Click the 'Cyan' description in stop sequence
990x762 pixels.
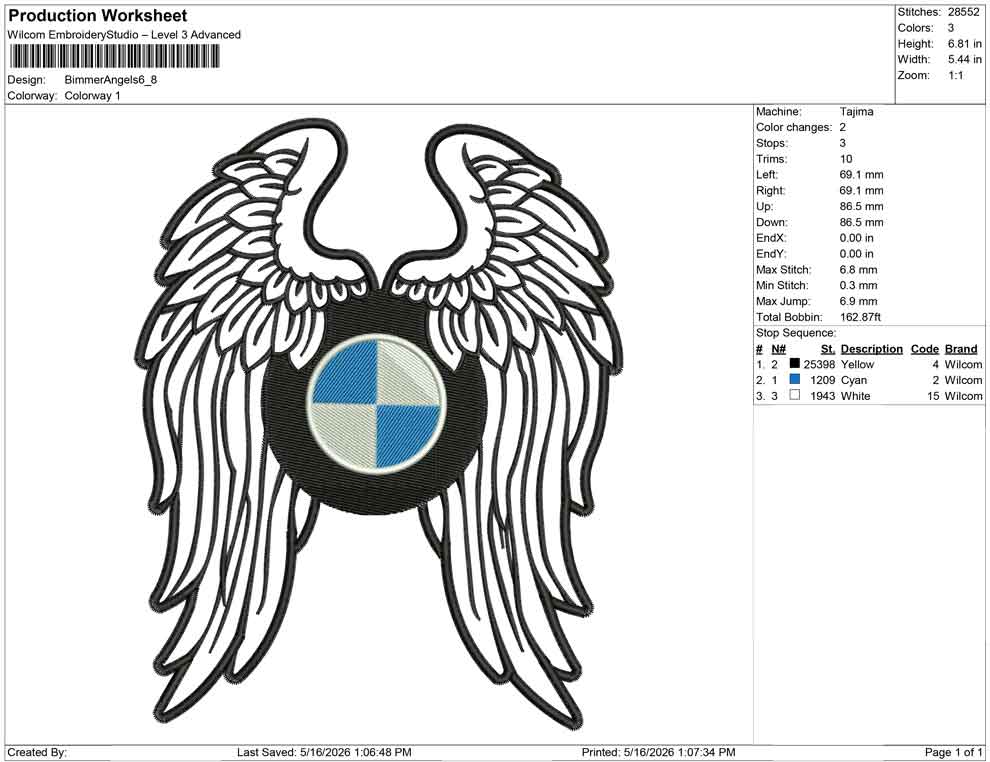tap(854, 380)
